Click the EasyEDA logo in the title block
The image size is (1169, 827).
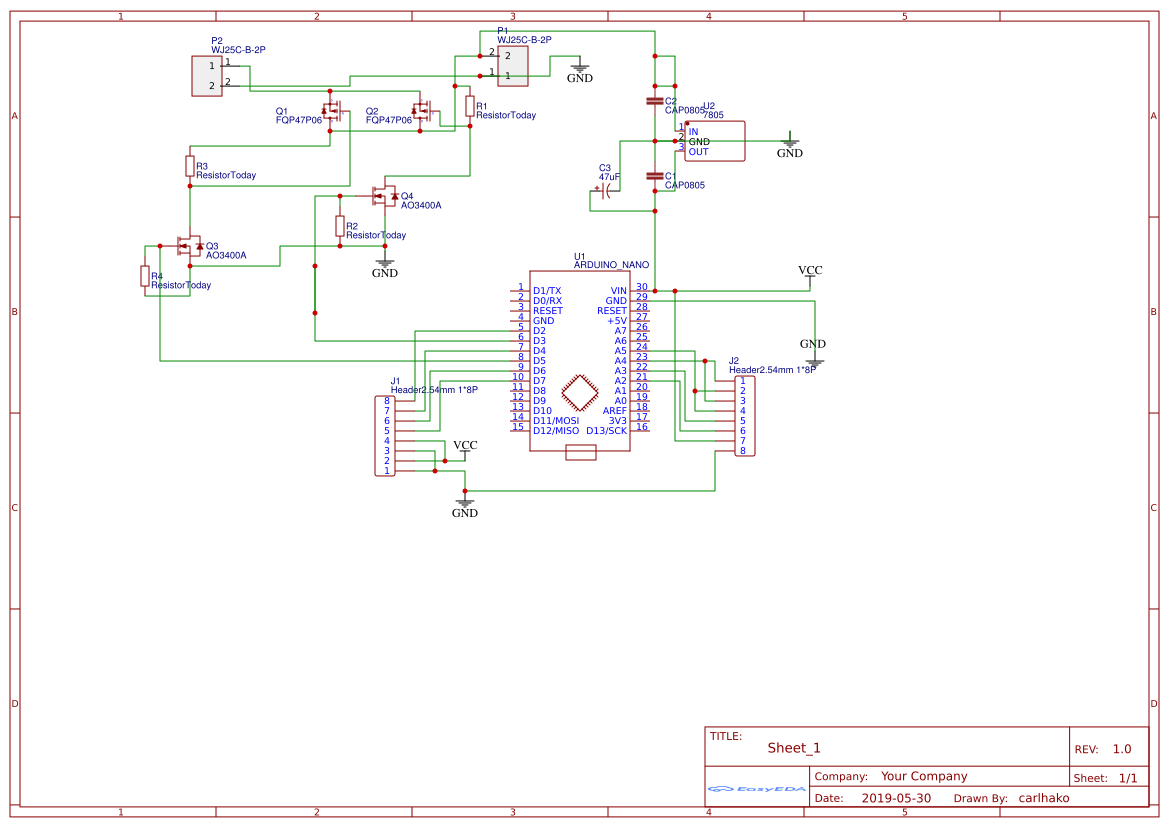(x=755, y=790)
